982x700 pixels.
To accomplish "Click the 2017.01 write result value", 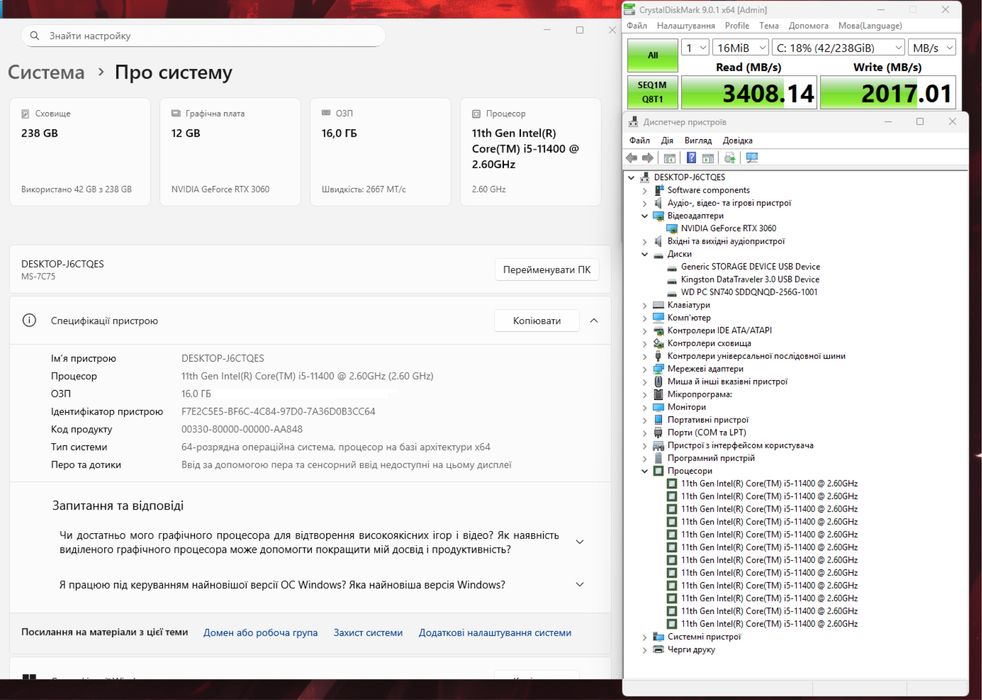I will pyautogui.click(x=887, y=93).
